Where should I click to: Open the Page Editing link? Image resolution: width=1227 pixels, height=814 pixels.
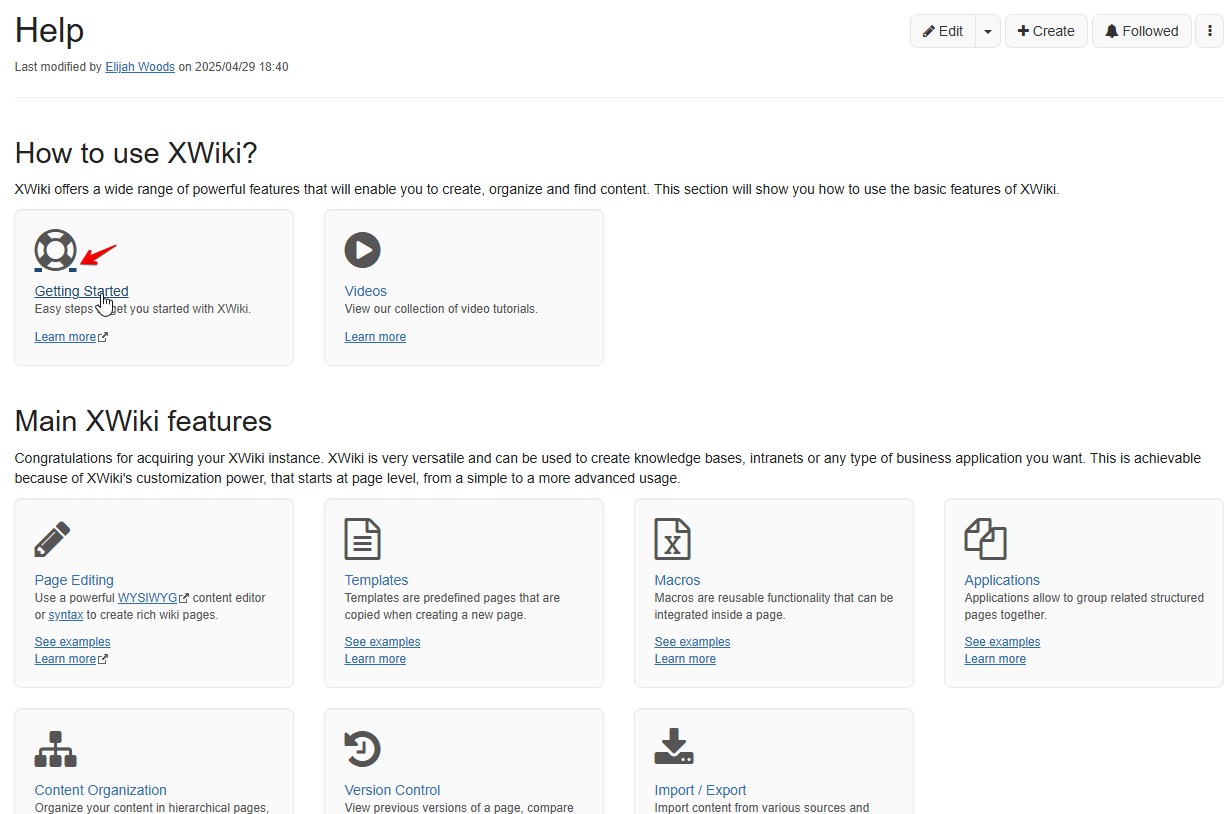pyautogui.click(x=74, y=580)
